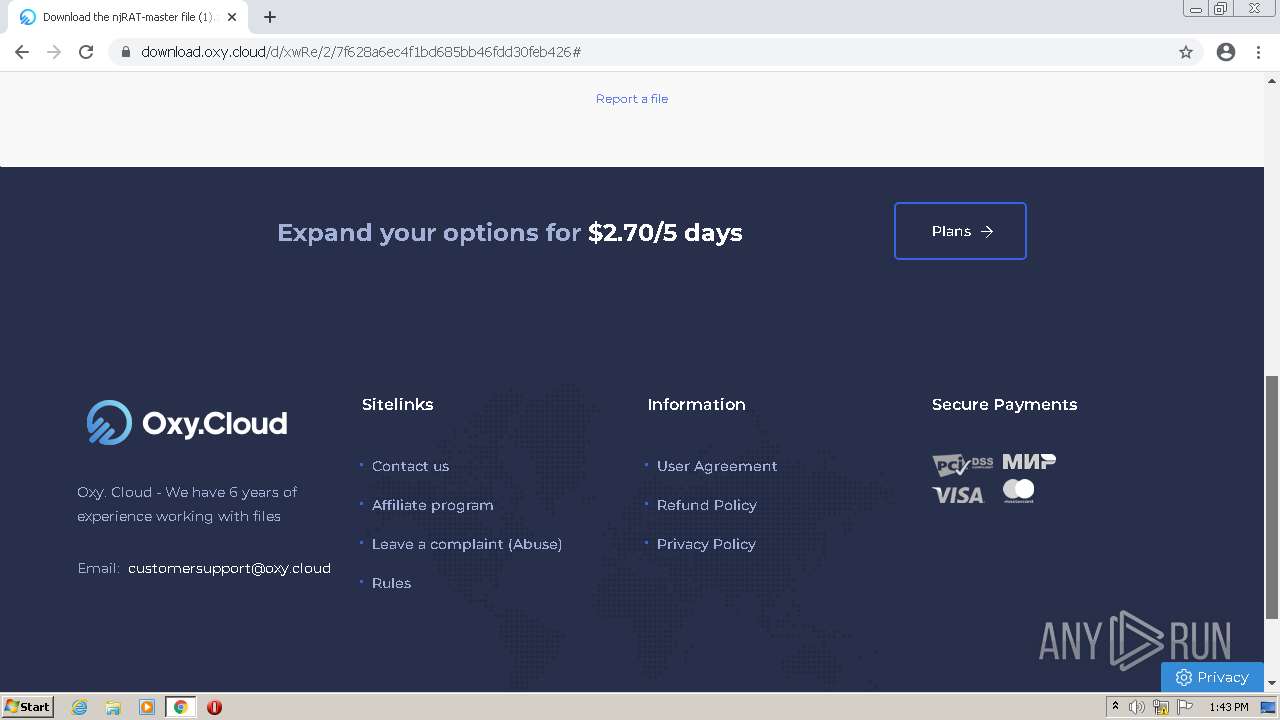
Task: Click the Report a file link
Action: click(x=632, y=98)
